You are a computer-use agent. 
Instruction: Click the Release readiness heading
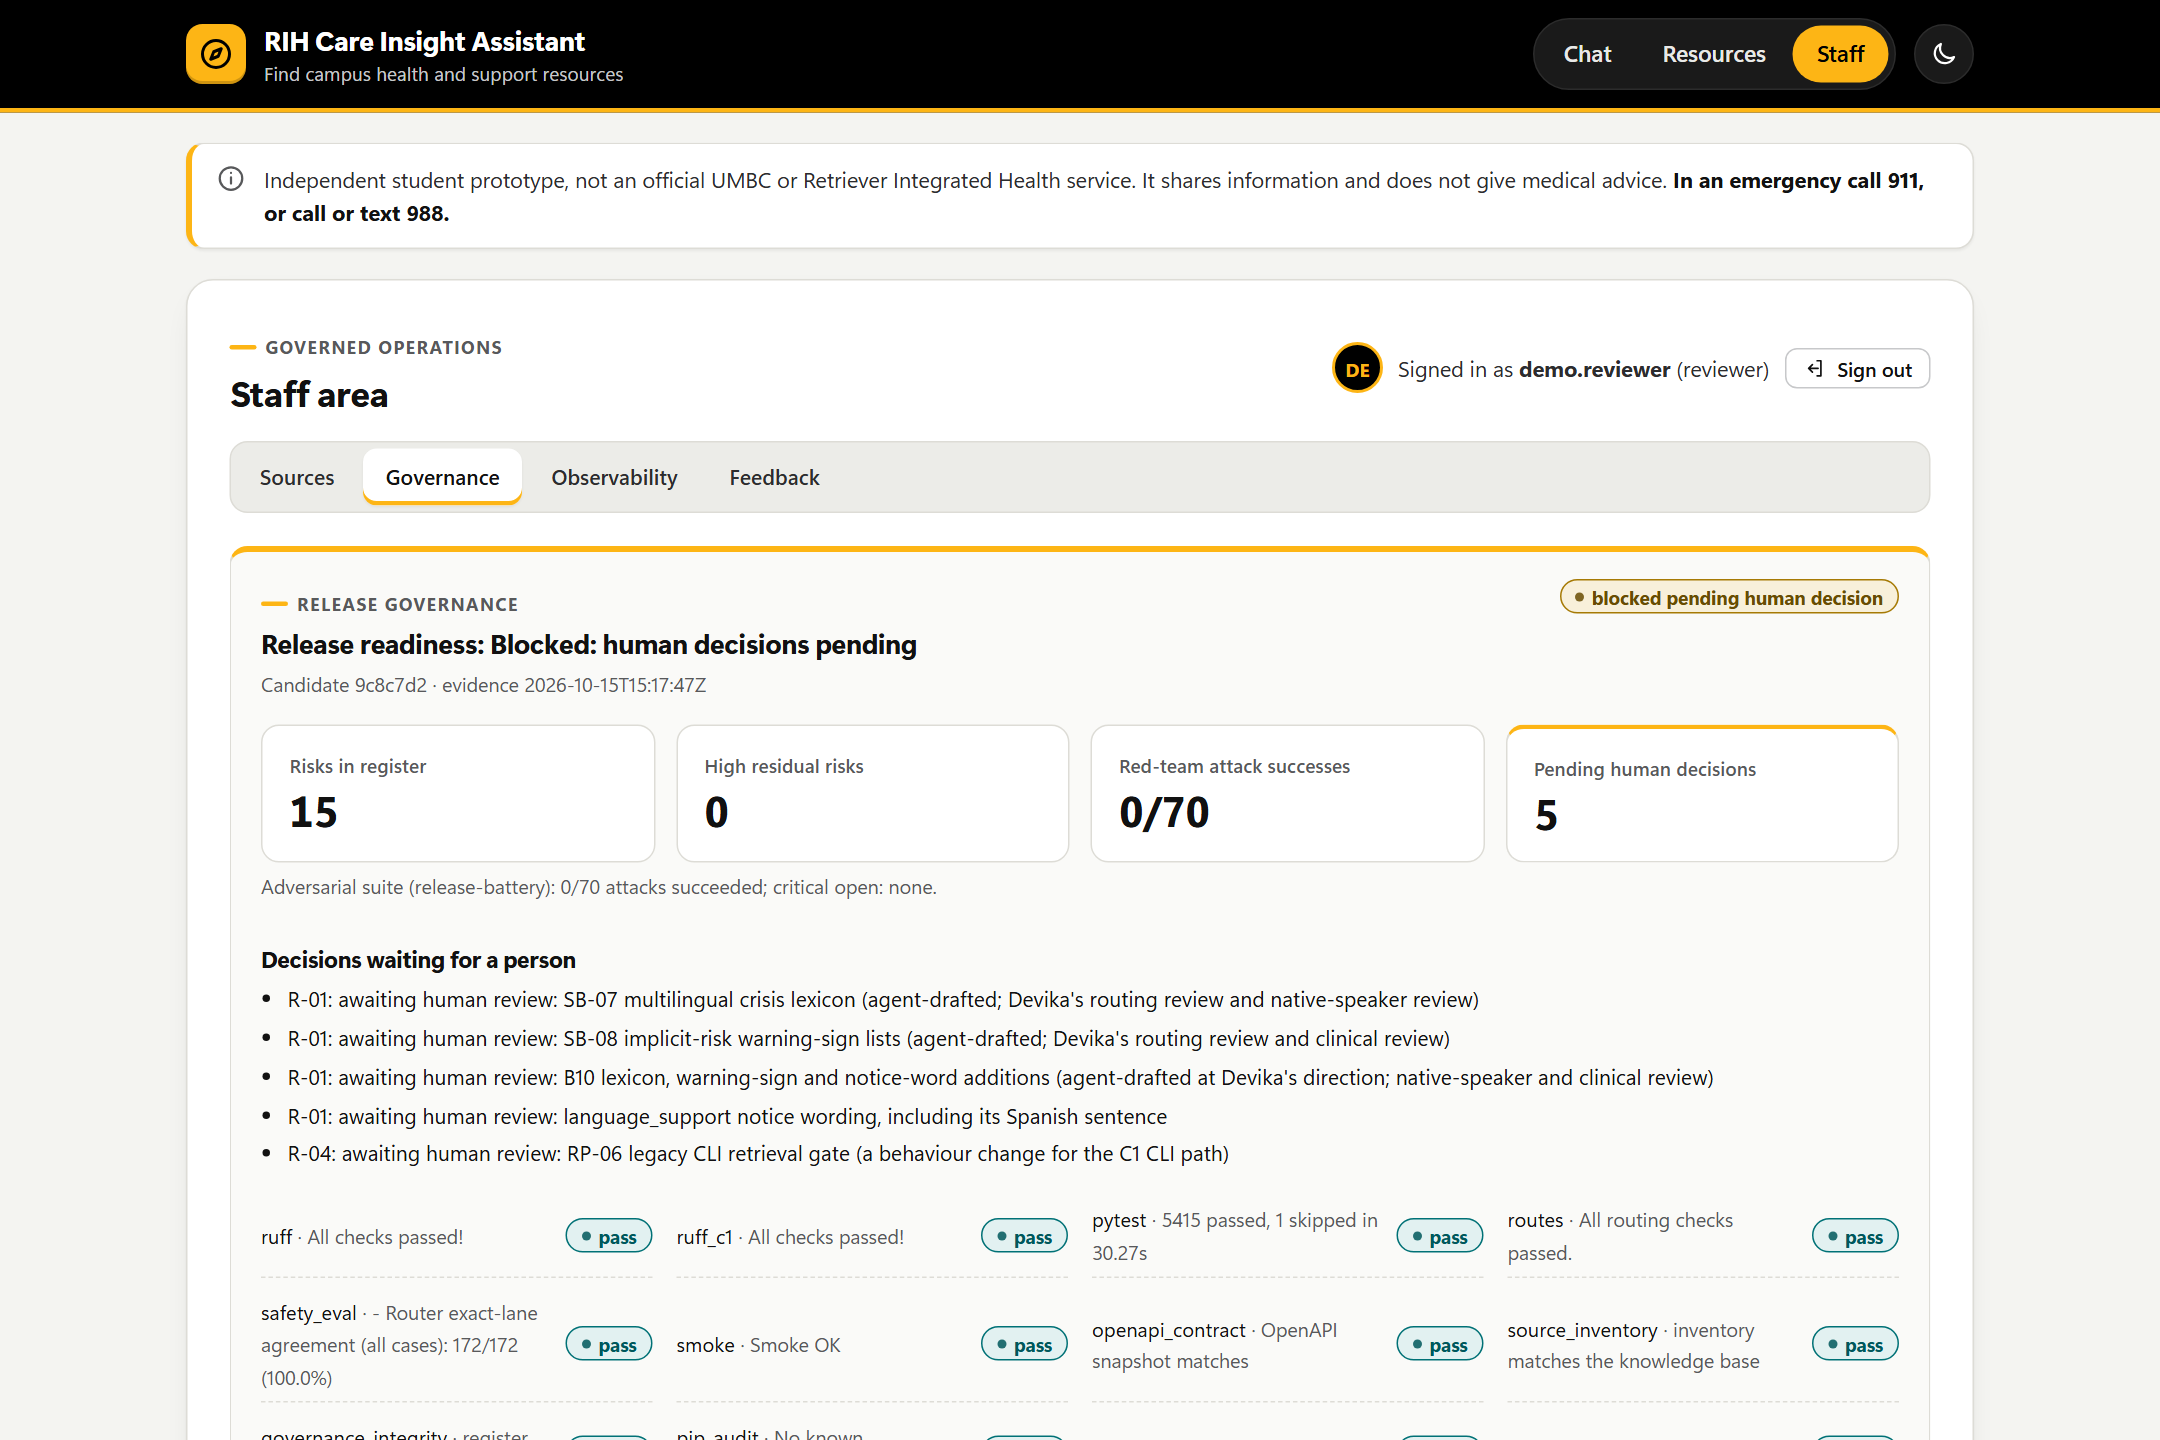pos(588,644)
